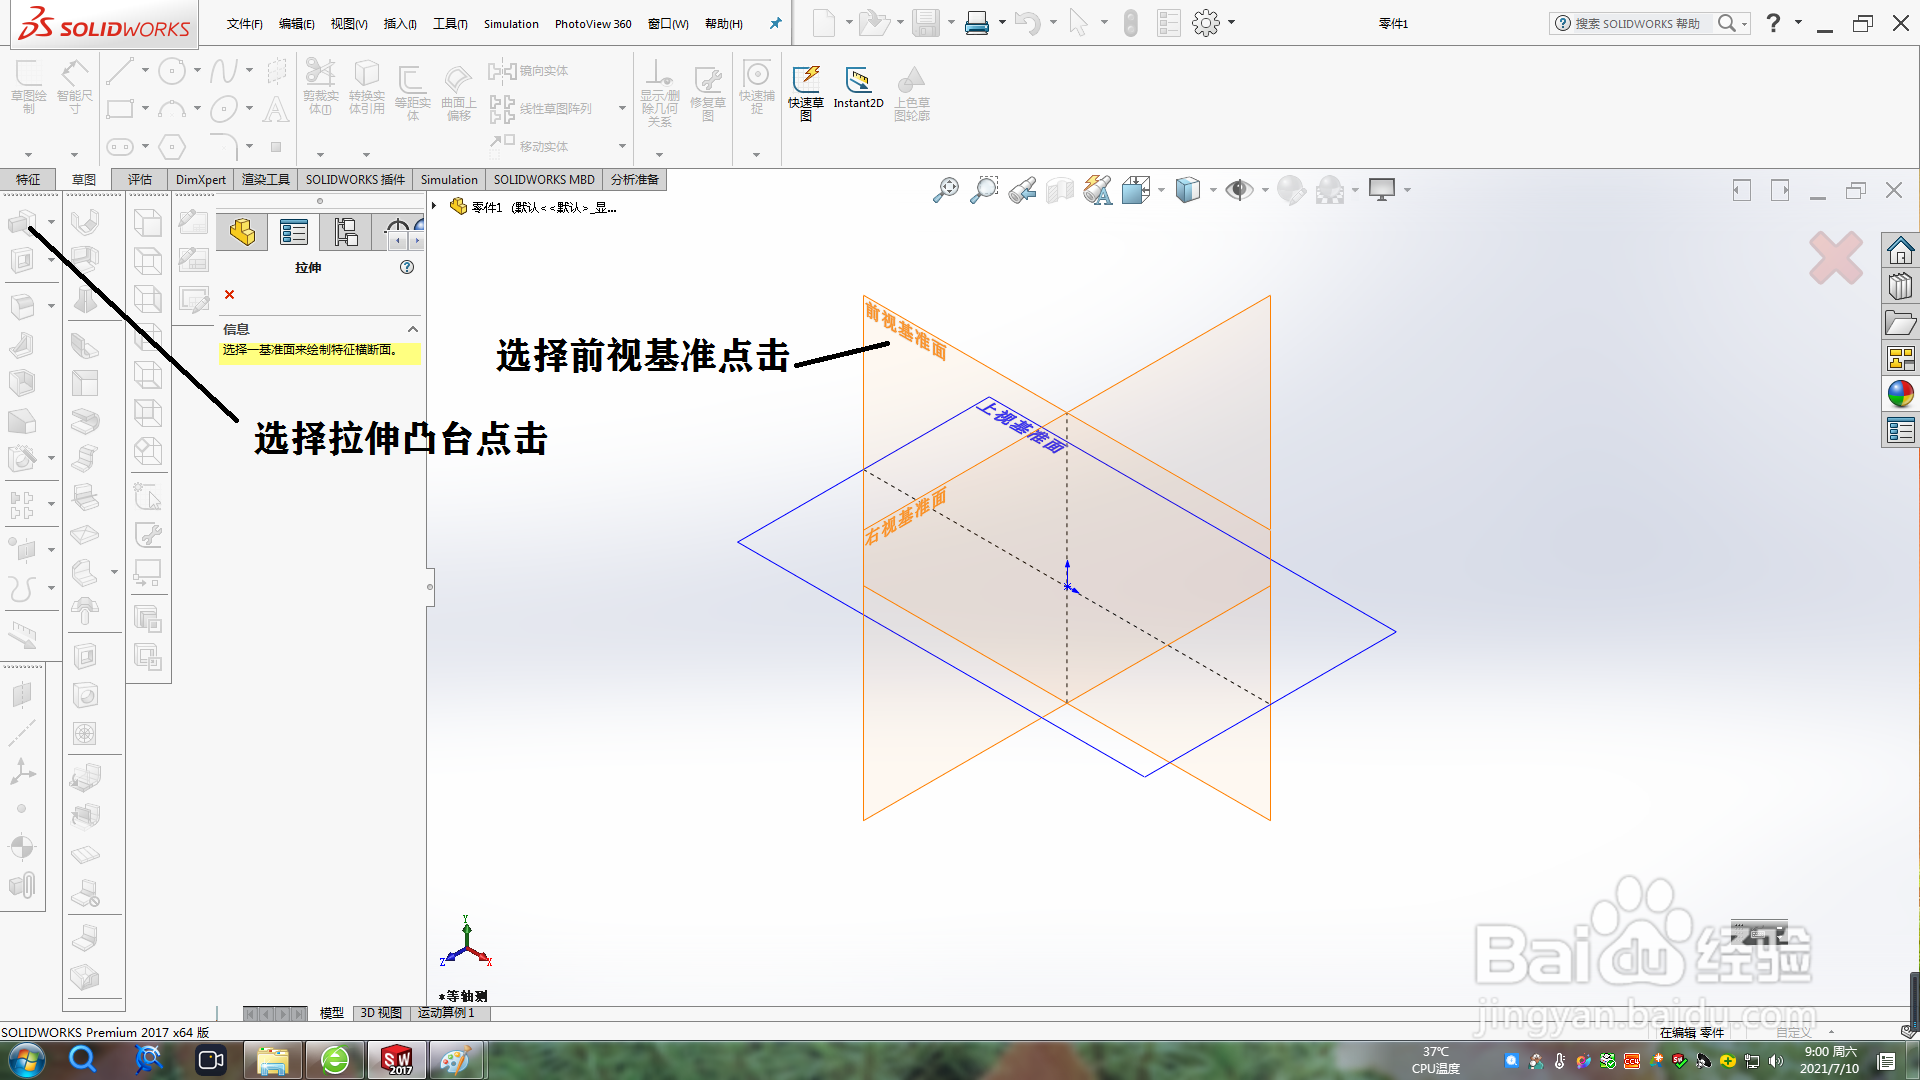Open the SOLIDWORKS 2017 taskbar button
The width and height of the screenshot is (1920, 1080).
coord(397,1060)
